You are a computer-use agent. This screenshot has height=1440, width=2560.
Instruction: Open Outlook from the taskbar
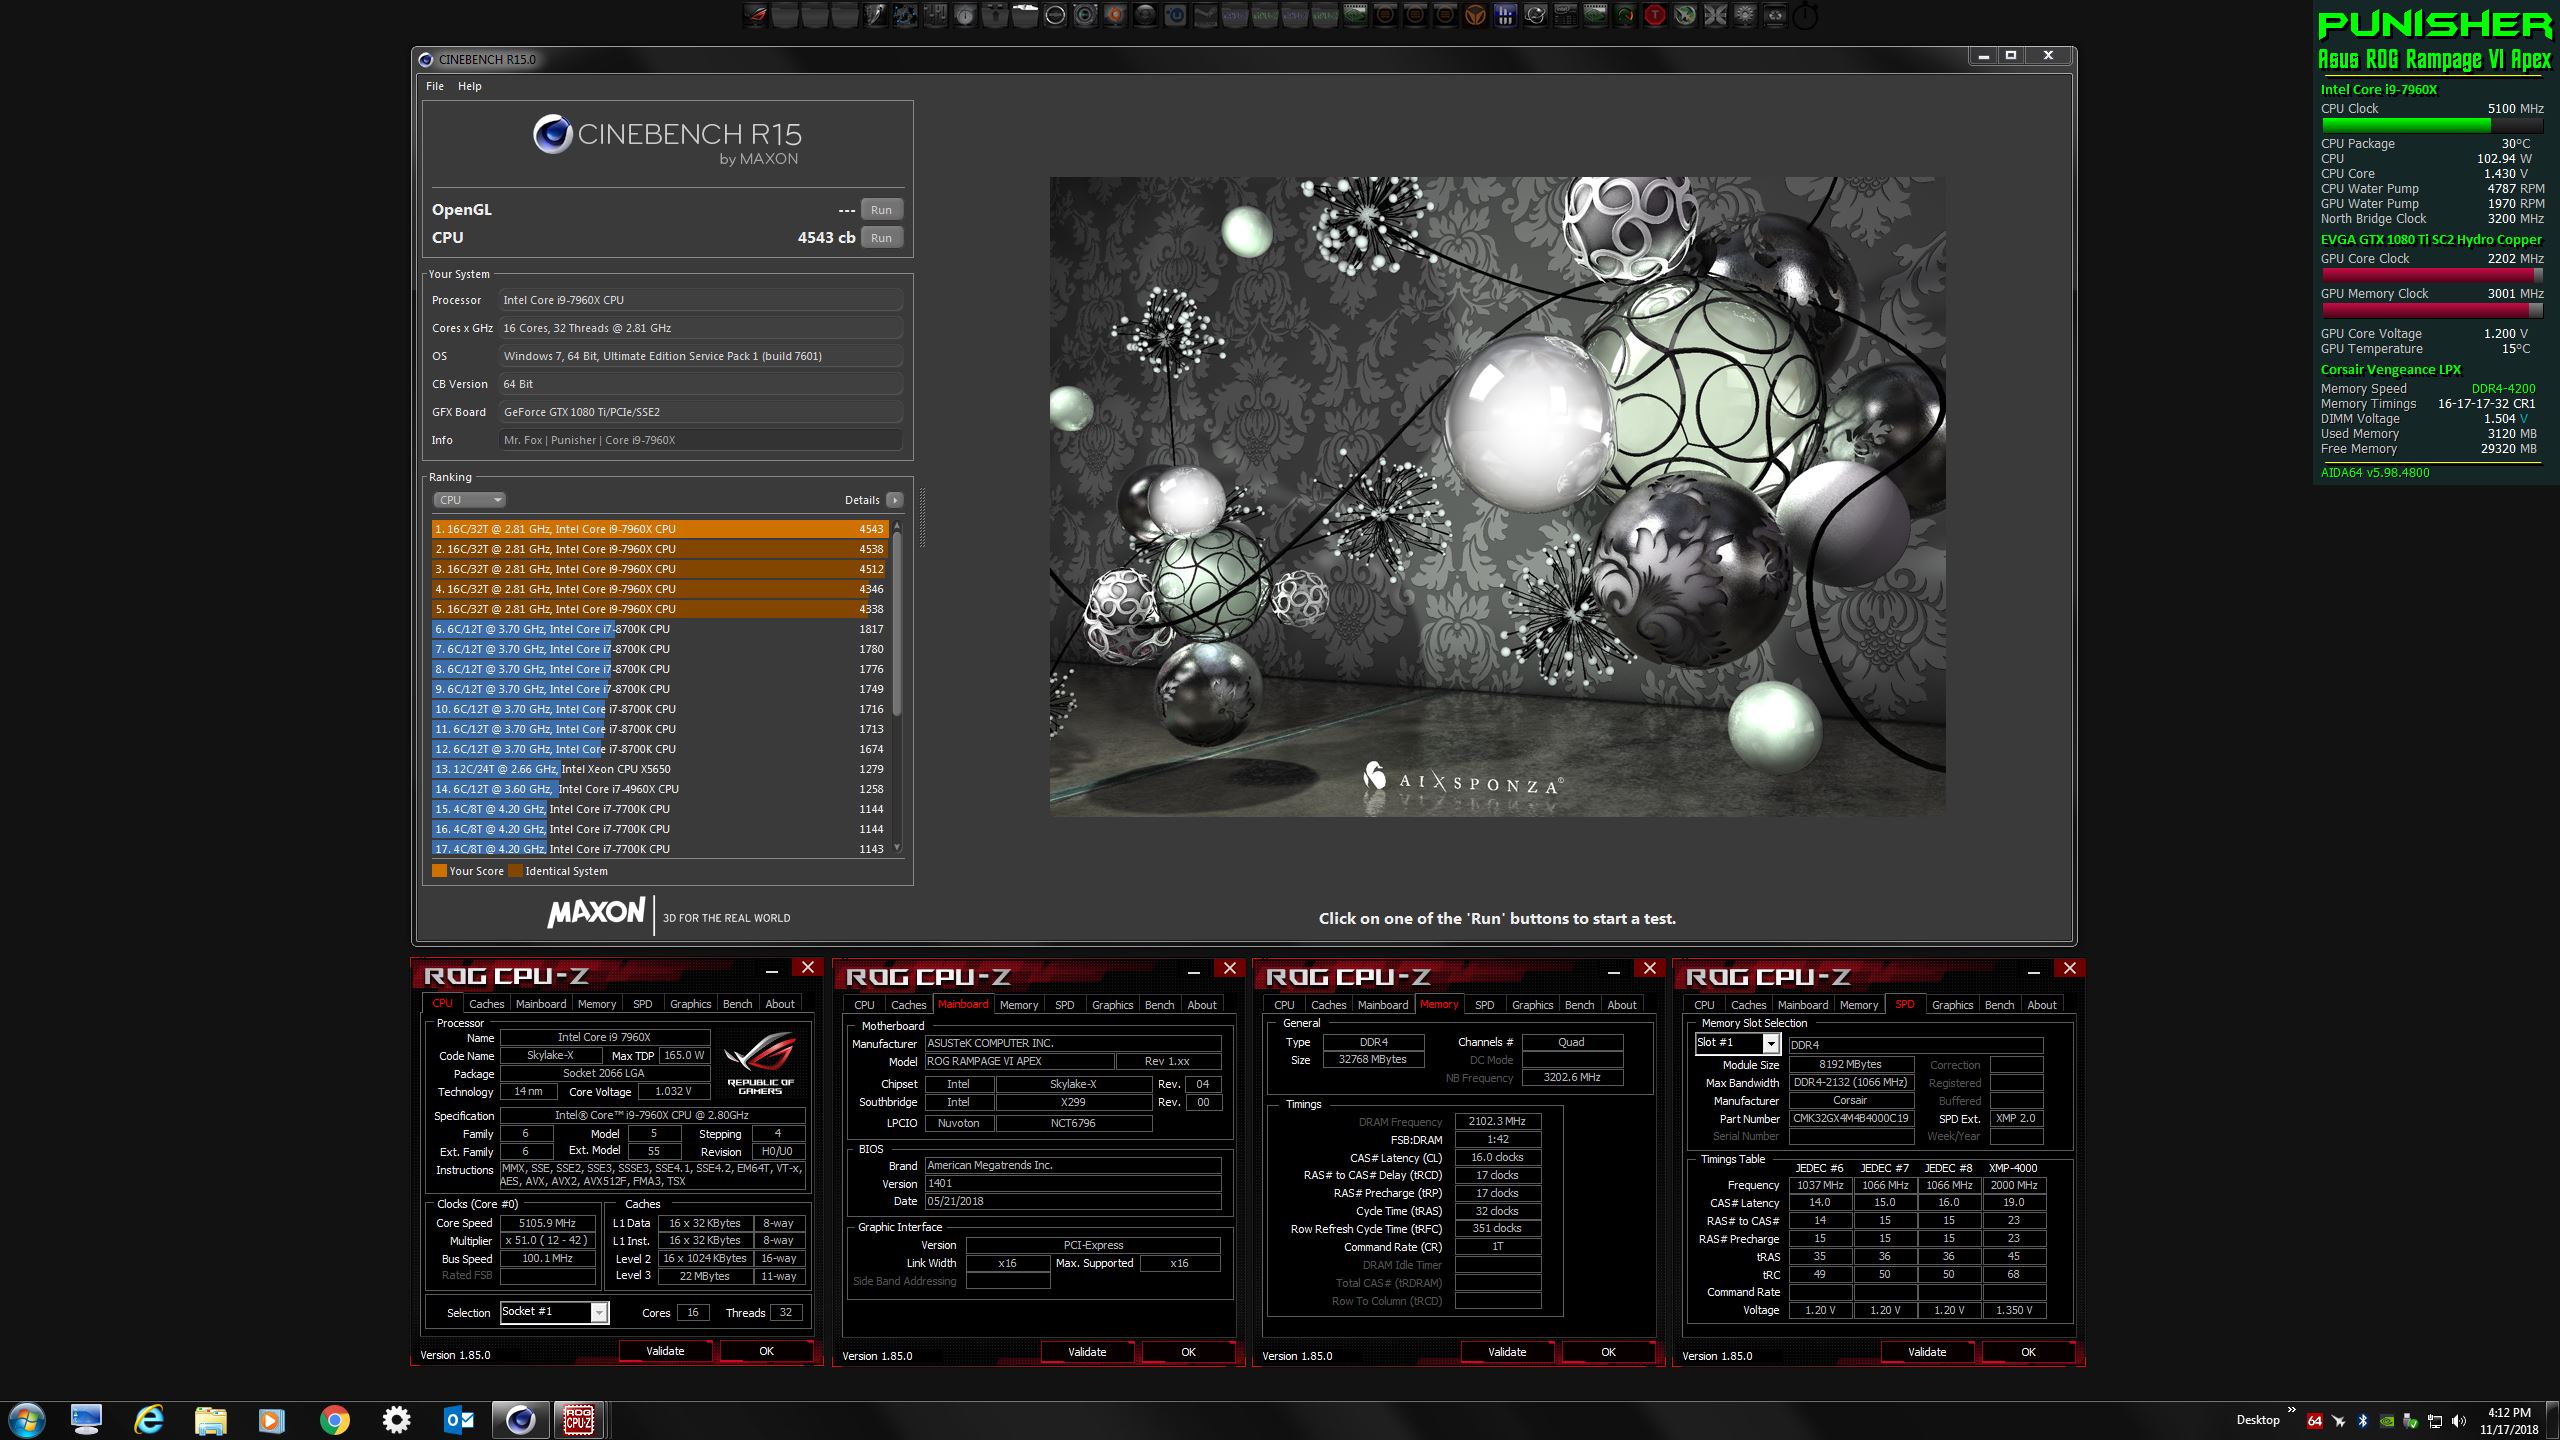coord(459,1419)
